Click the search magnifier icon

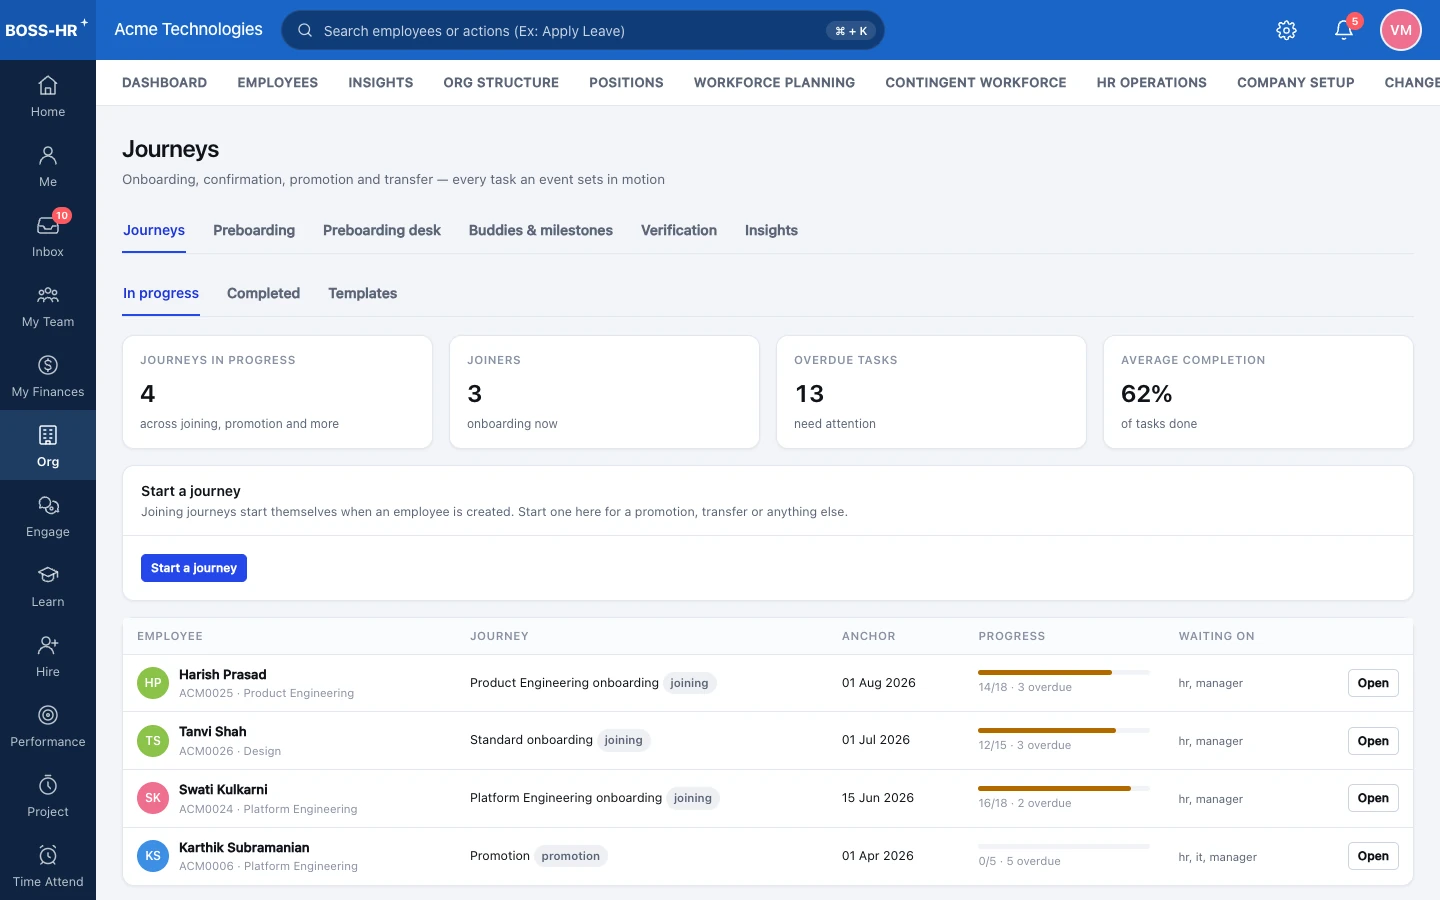pyautogui.click(x=305, y=30)
